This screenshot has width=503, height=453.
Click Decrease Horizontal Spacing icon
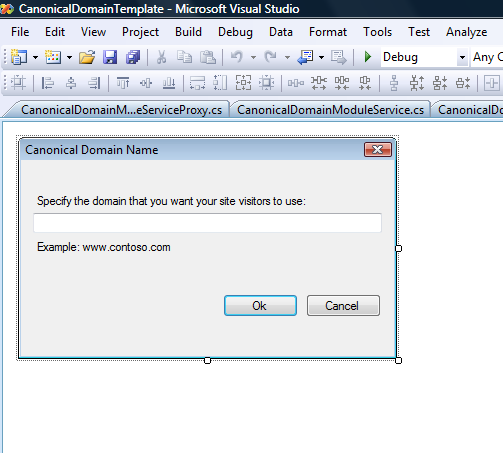342,83
